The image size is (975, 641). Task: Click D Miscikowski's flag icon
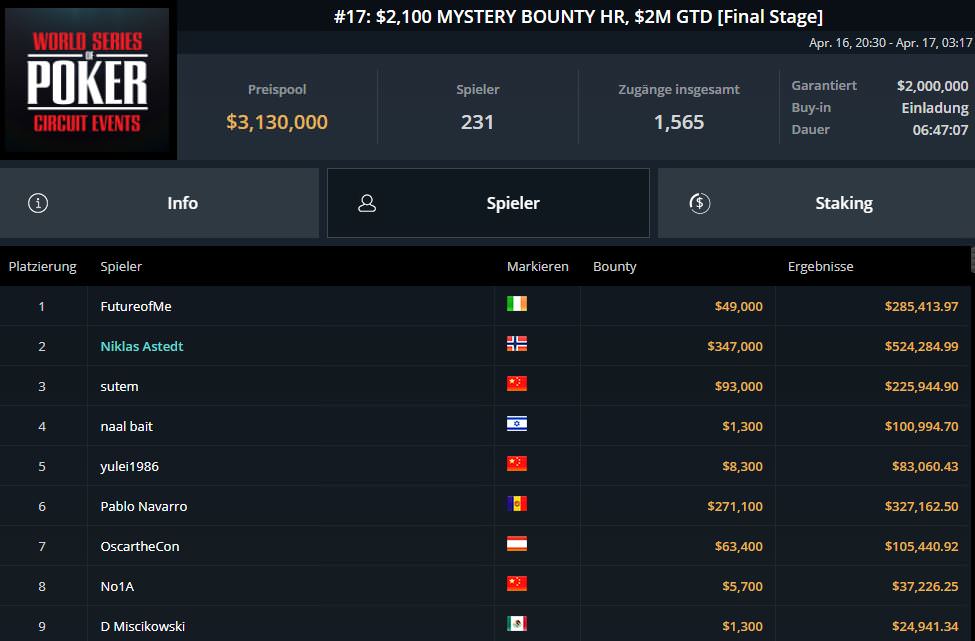pos(516,624)
